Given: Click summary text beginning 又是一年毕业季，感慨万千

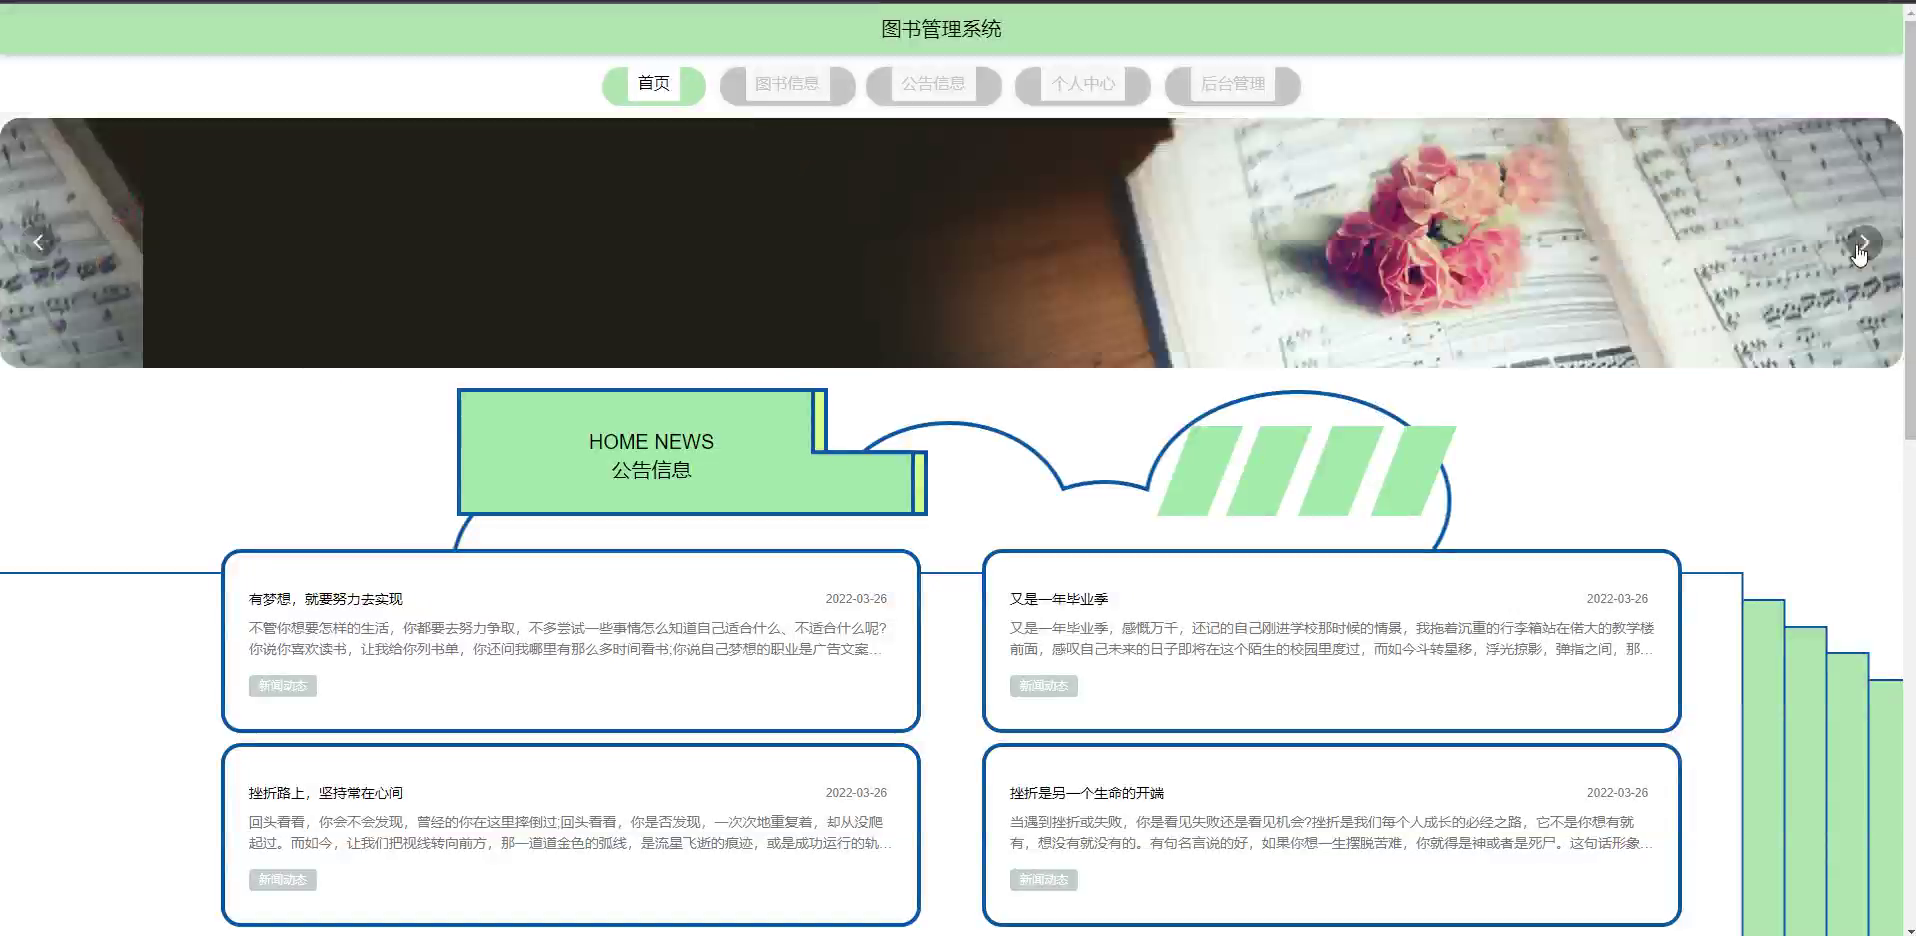Looking at the screenshot, I should (1331, 639).
